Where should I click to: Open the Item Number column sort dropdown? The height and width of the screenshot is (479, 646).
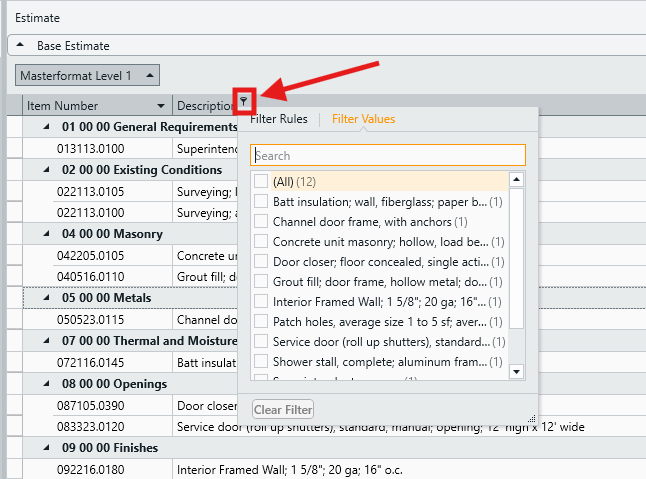[x=161, y=105]
